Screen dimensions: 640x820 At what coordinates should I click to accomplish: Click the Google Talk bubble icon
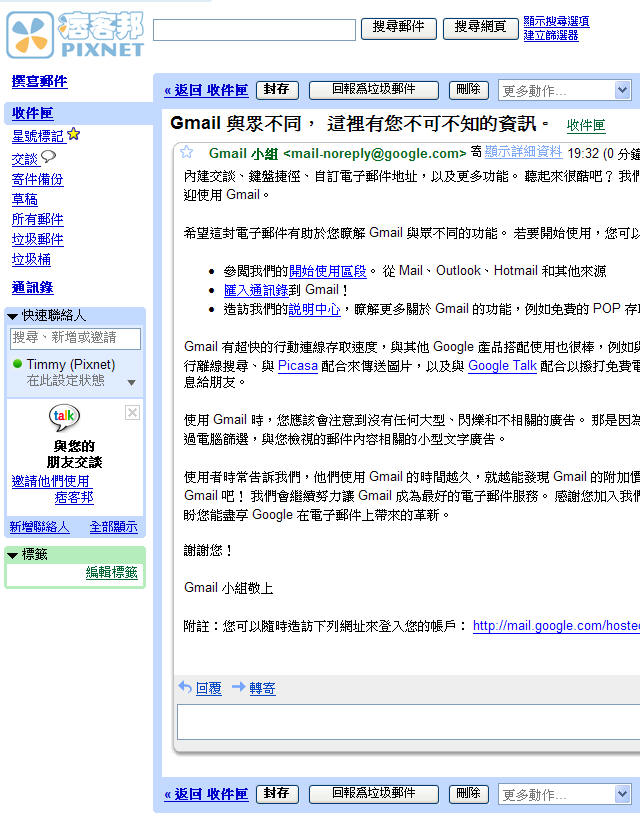64,417
